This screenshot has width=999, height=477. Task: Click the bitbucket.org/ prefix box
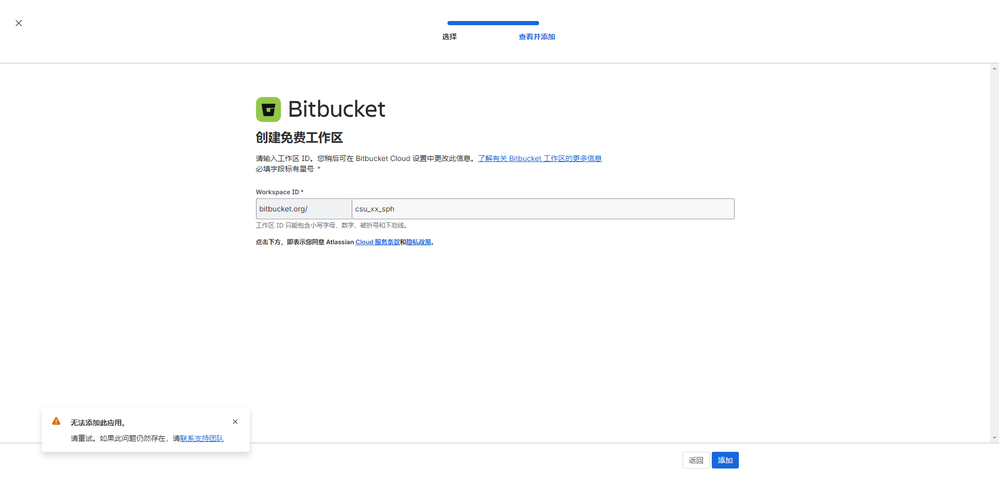[x=303, y=209]
